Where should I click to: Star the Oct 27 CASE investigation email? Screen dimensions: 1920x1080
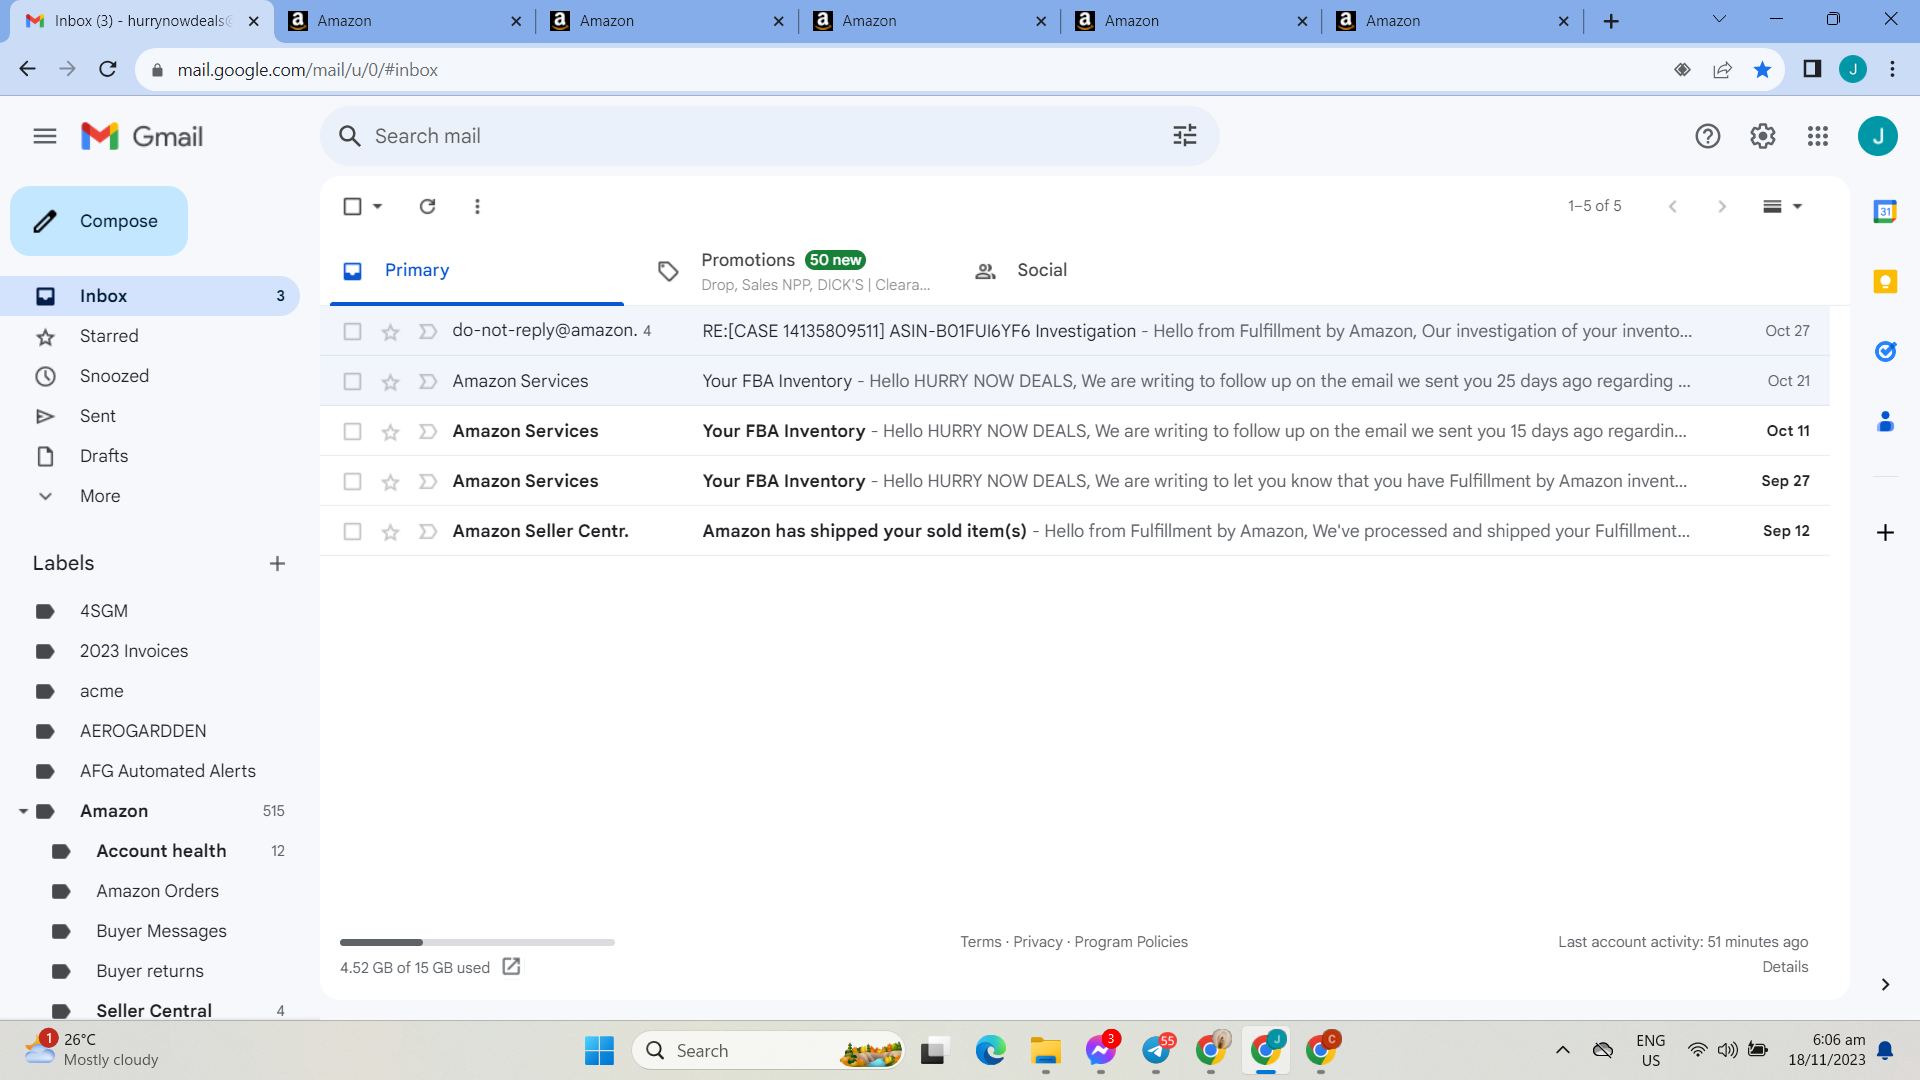click(x=390, y=332)
